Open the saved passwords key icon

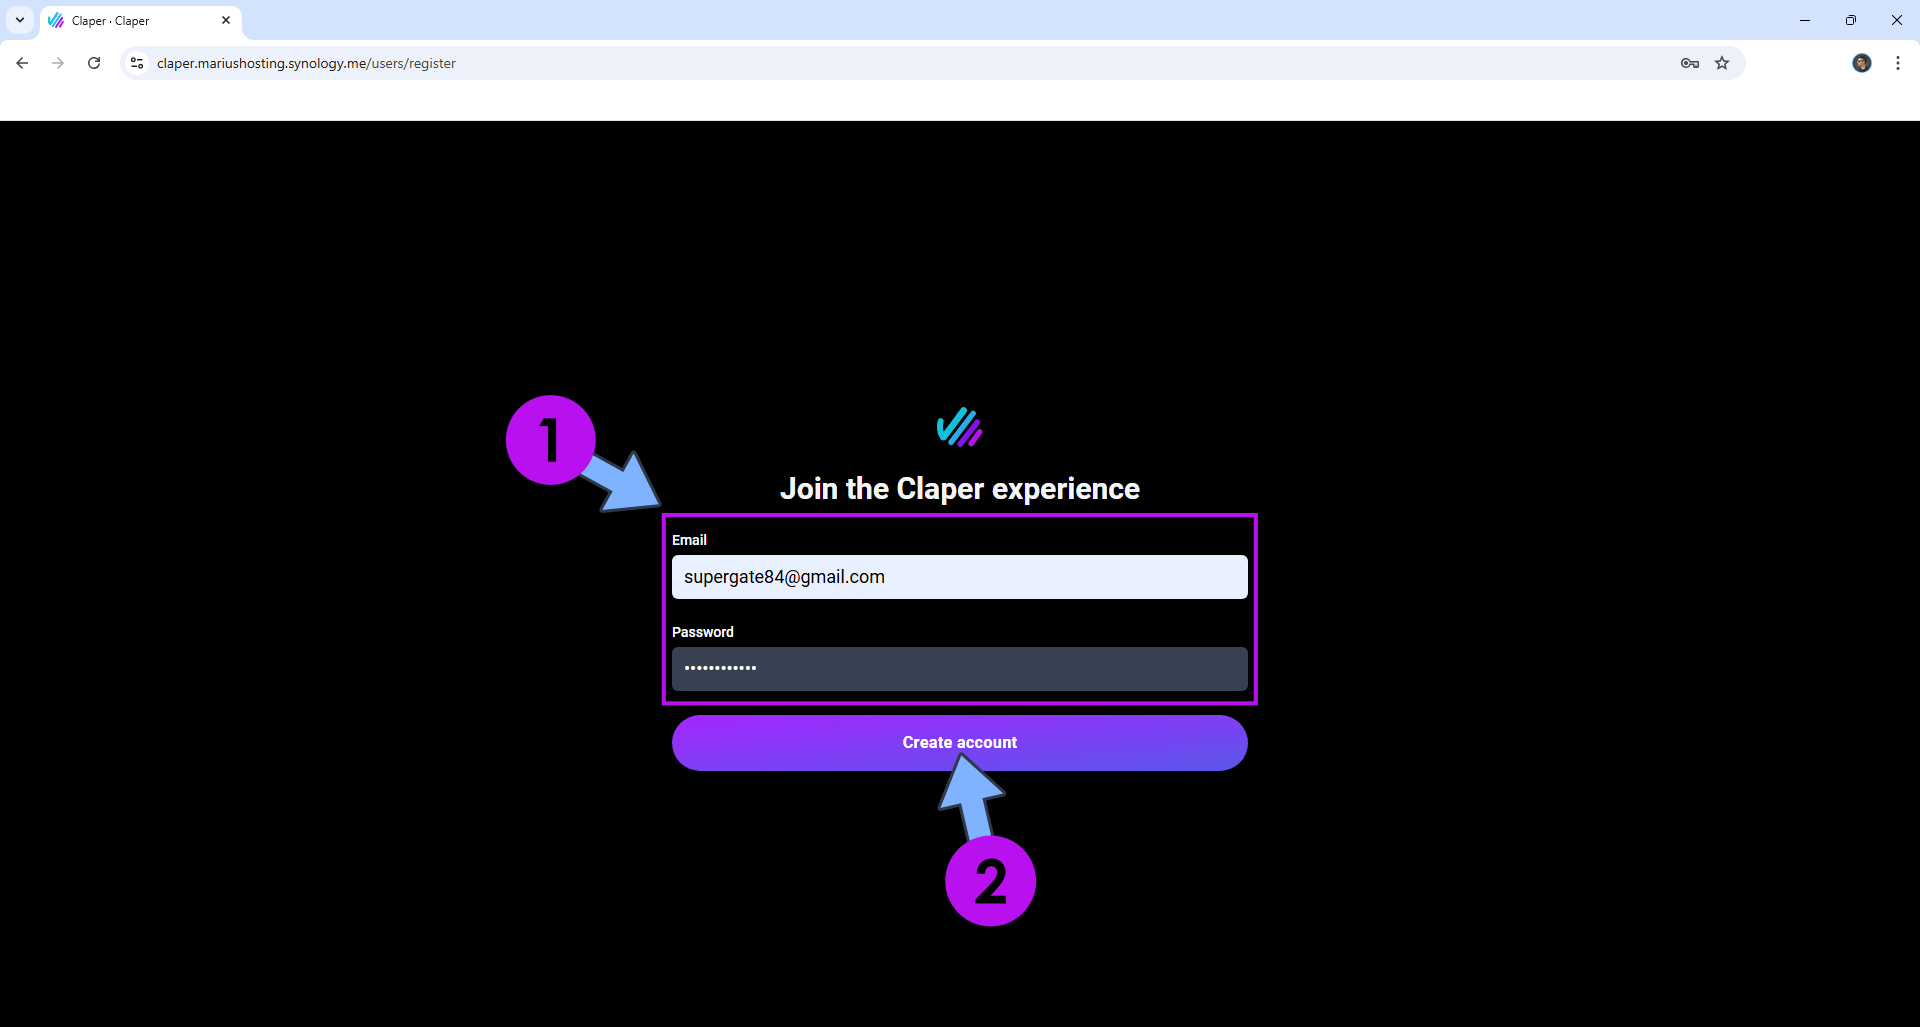(1690, 63)
